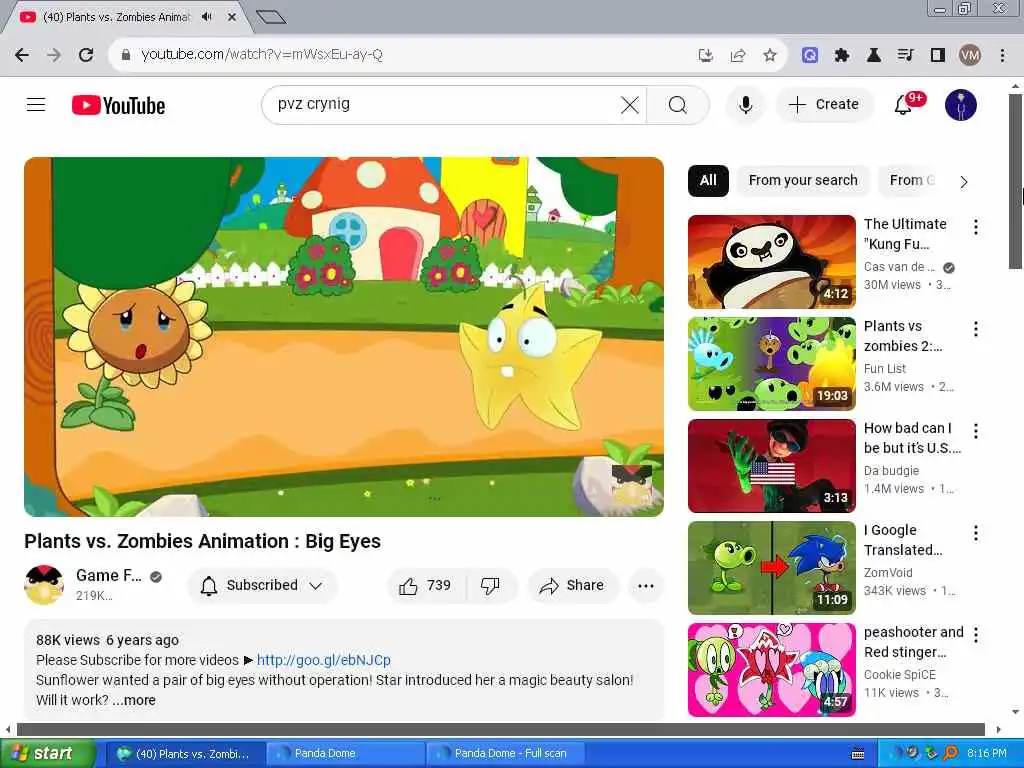
Task: Open a new browser tab
Action: point(271,17)
